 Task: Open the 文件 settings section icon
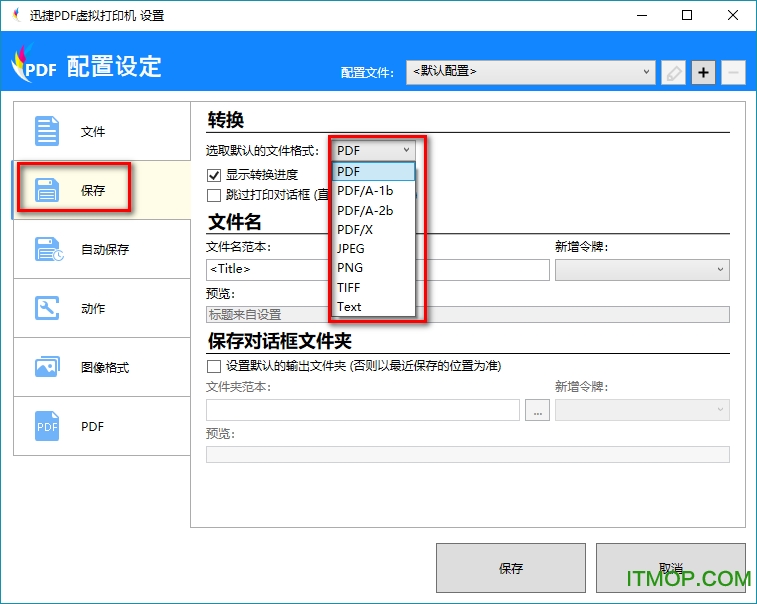[x=47, y=131]
